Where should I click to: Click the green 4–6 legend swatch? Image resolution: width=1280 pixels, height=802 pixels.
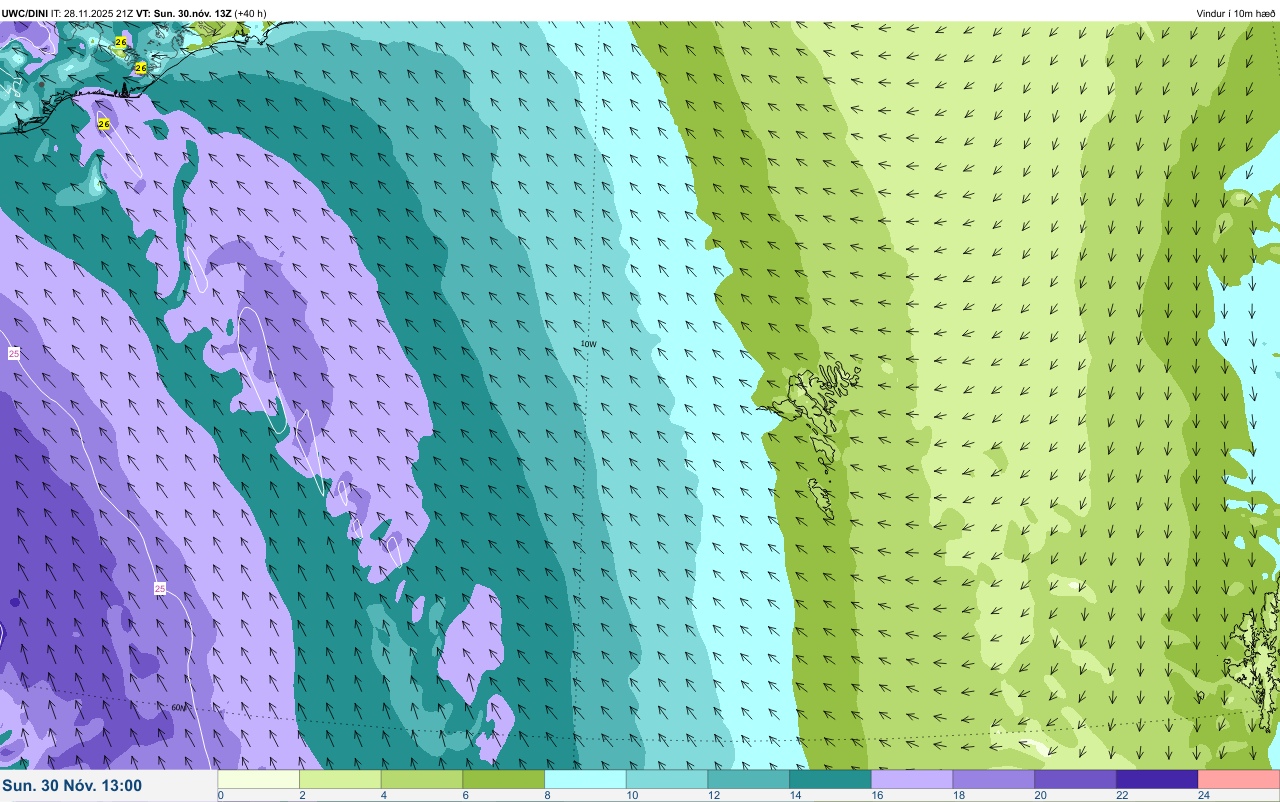coord(422,779)
